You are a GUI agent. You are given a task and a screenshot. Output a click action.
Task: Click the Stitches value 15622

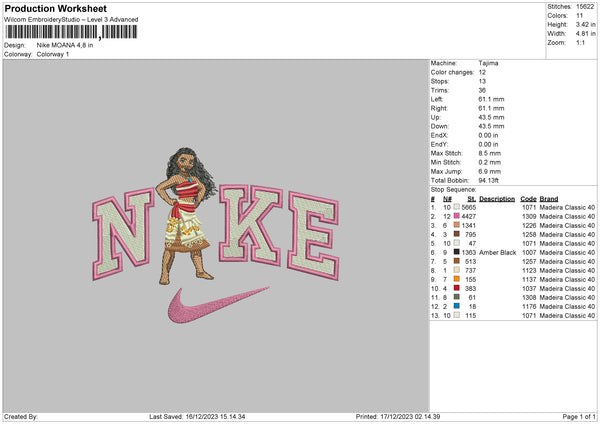(x=585, y=7)
